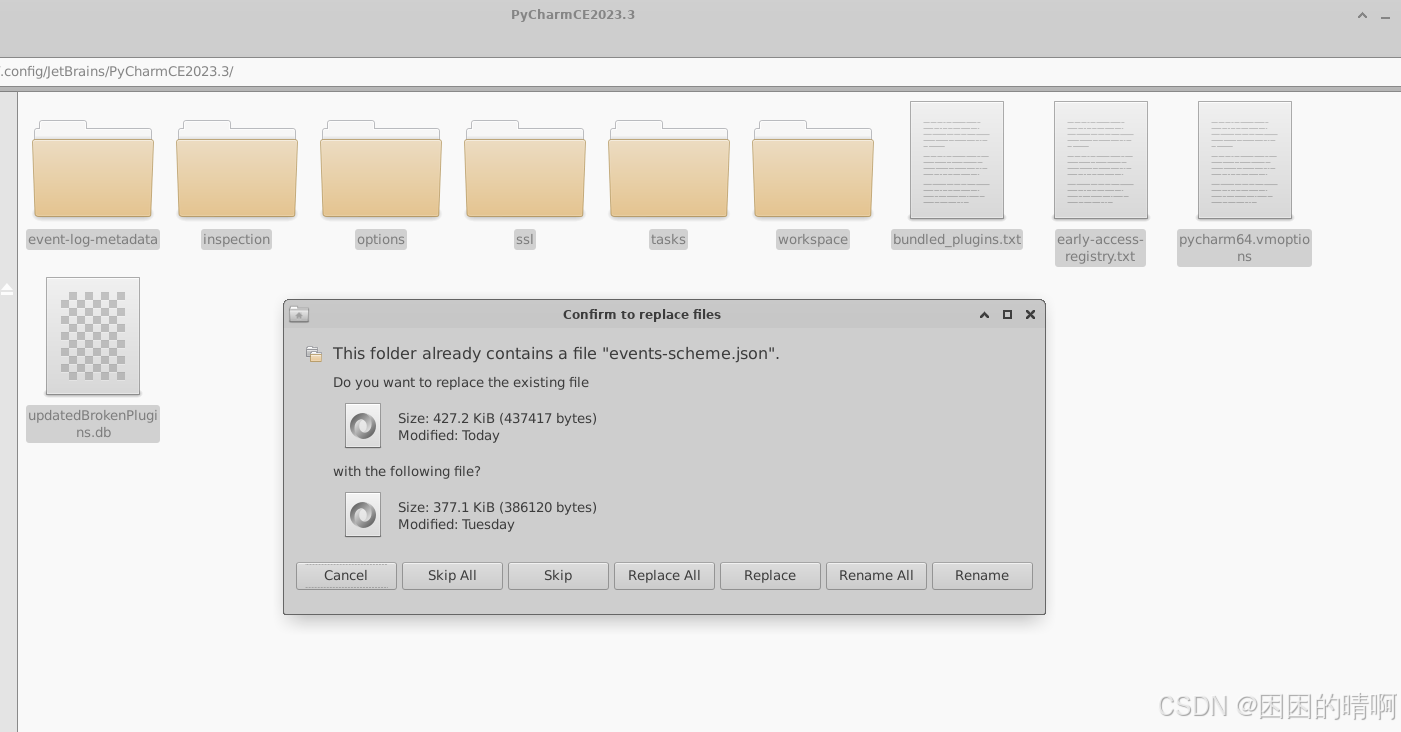Click the existing file's icon (427.2 KiB)

point(363,426)
